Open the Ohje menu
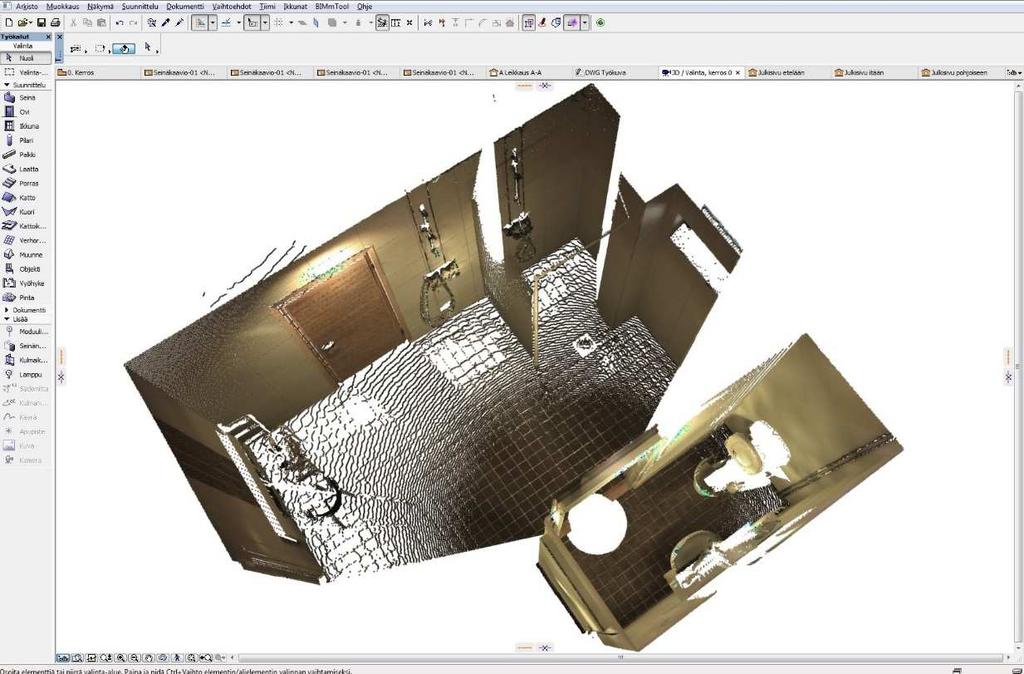Viewport: 1024px width, 674px height. 364,7
